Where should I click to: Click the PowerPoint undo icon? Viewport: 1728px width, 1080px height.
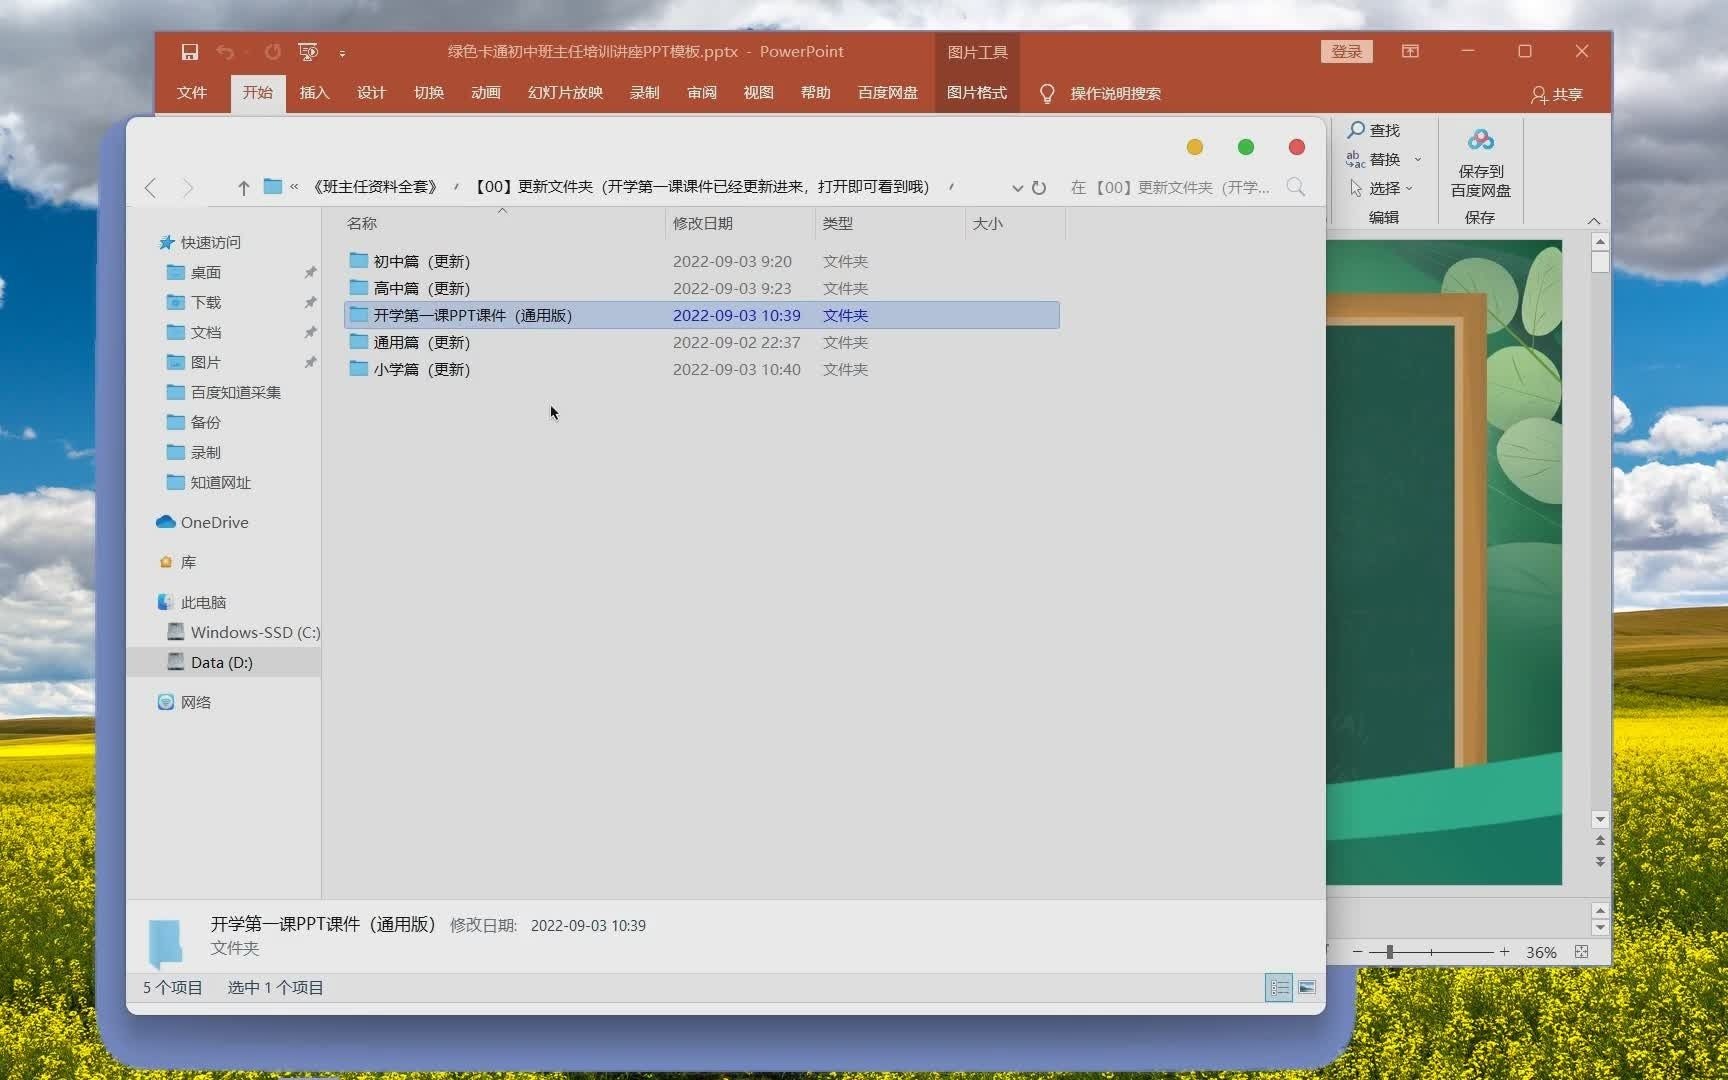225,52
